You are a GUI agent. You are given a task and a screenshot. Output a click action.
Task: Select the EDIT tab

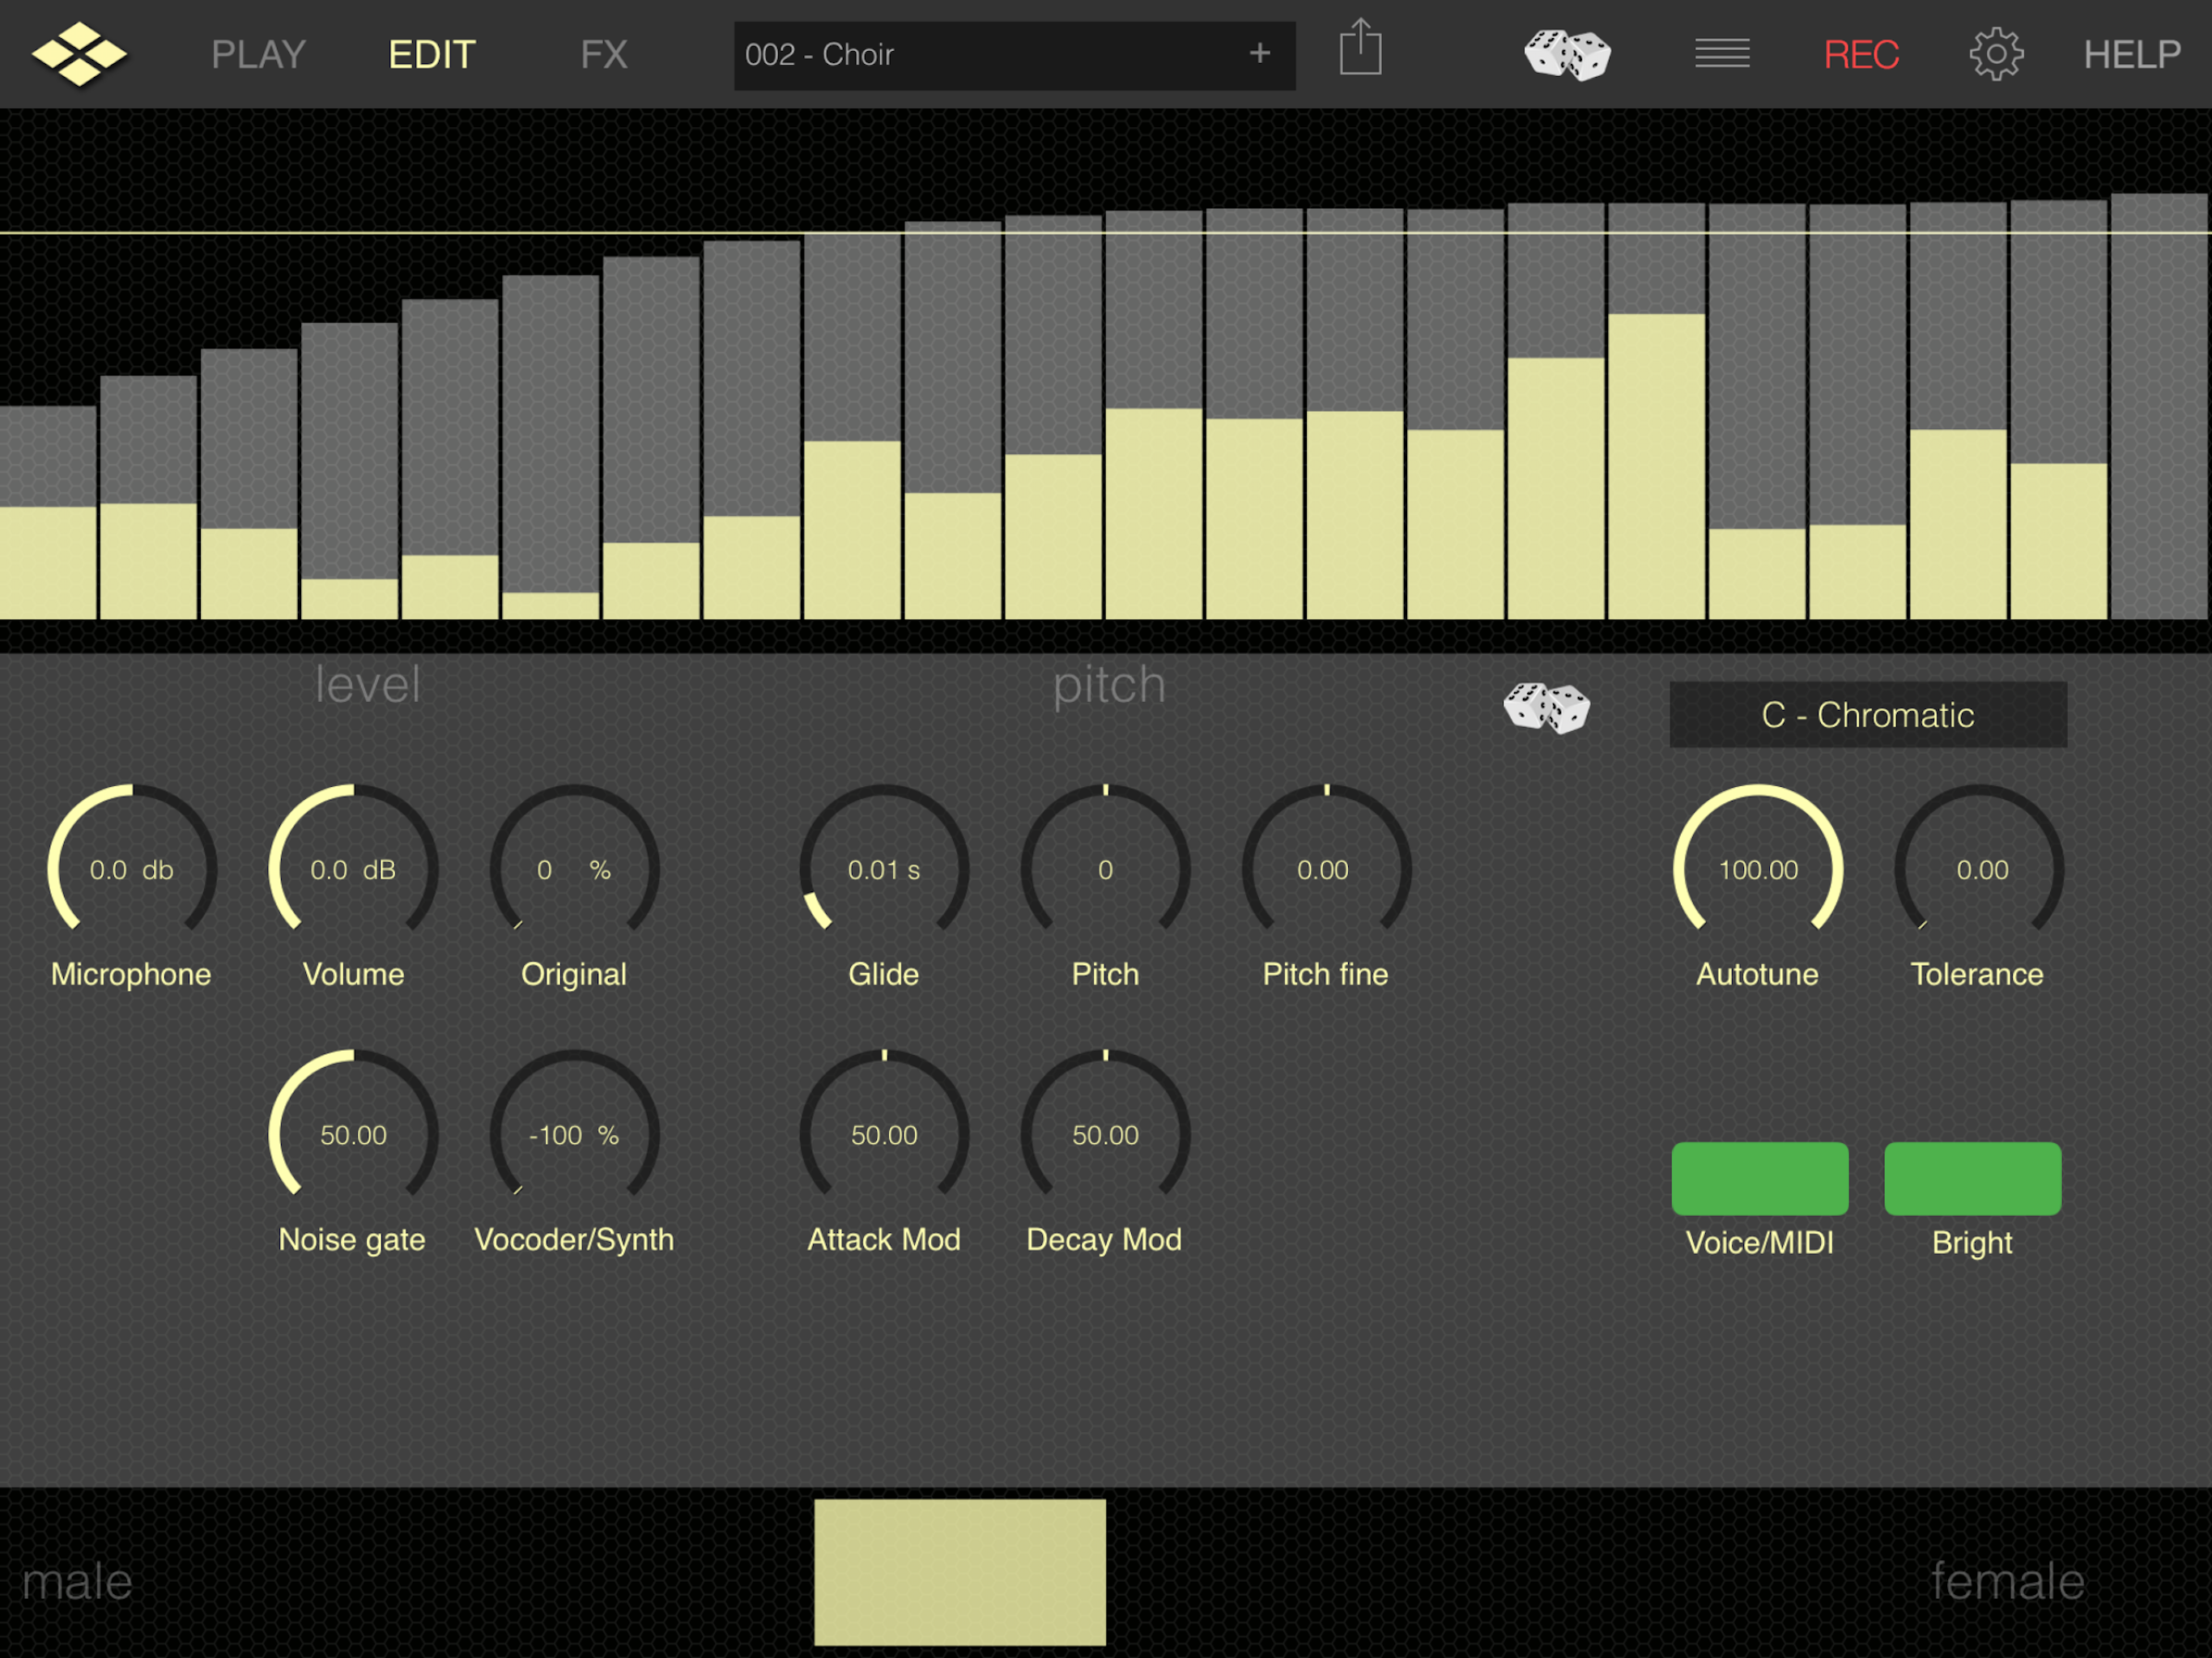click(x=431, y=54)
